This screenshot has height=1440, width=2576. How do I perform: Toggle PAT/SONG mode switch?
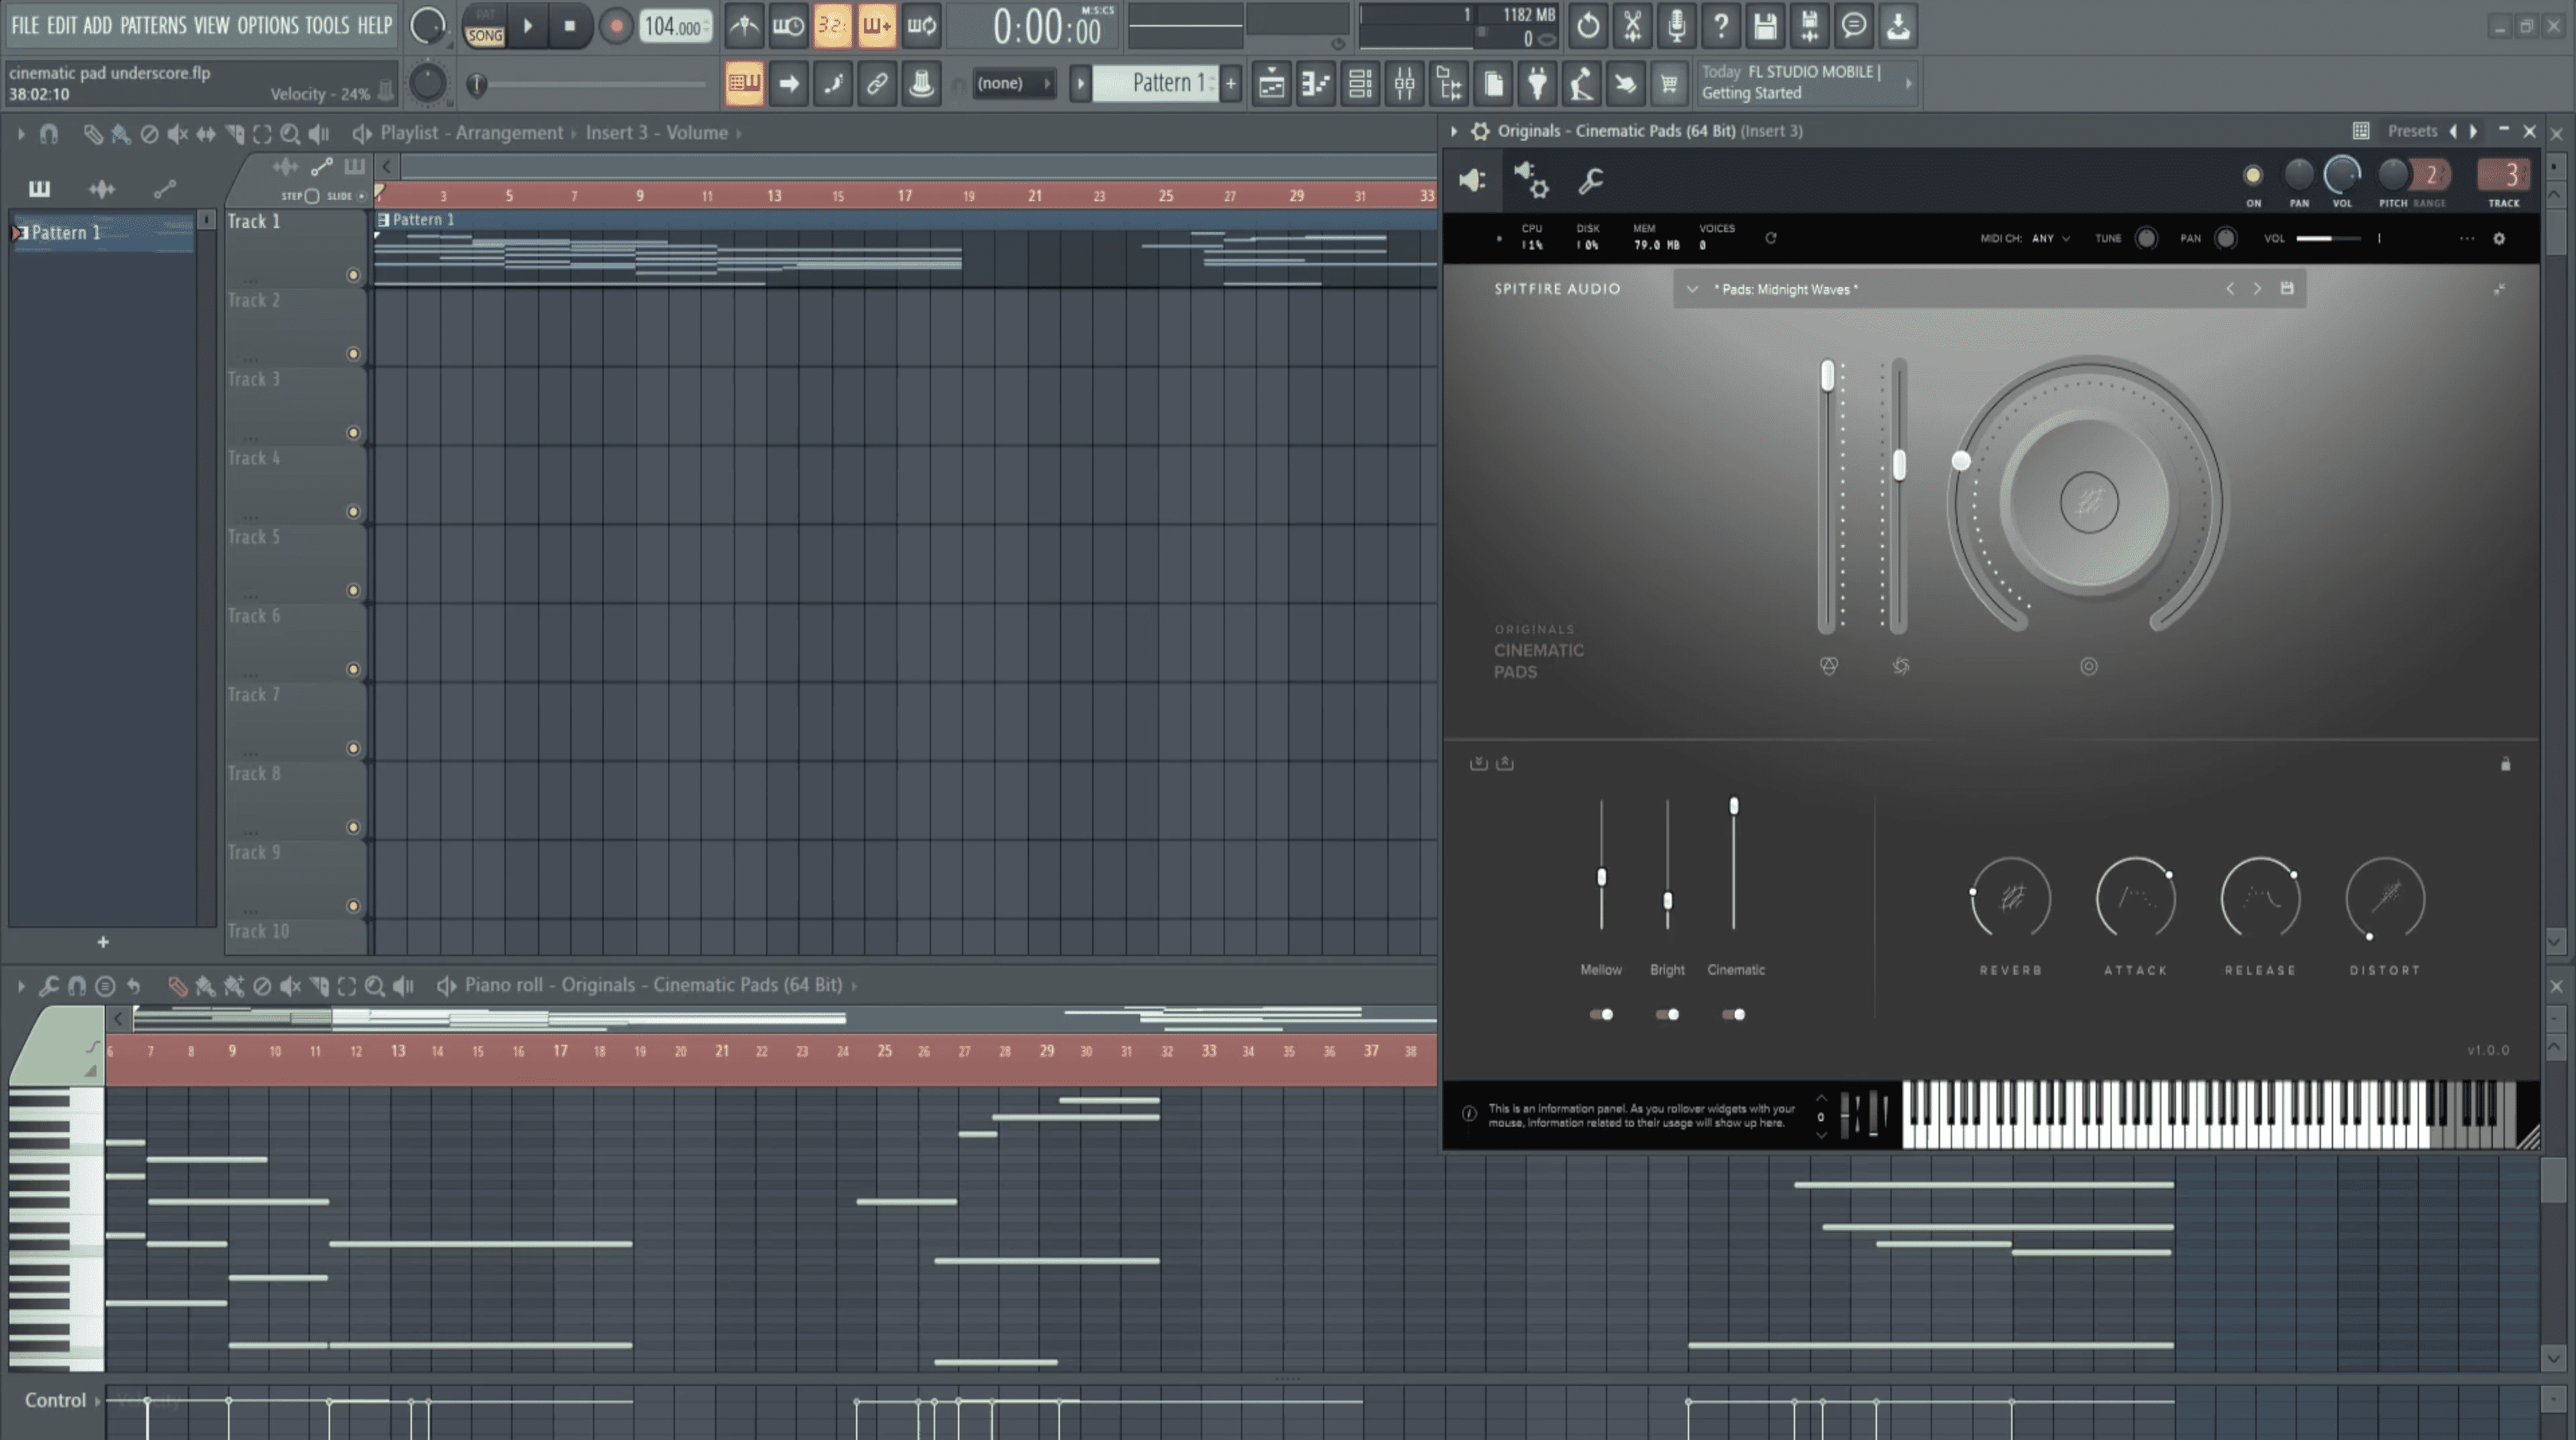tap(485, 26)
